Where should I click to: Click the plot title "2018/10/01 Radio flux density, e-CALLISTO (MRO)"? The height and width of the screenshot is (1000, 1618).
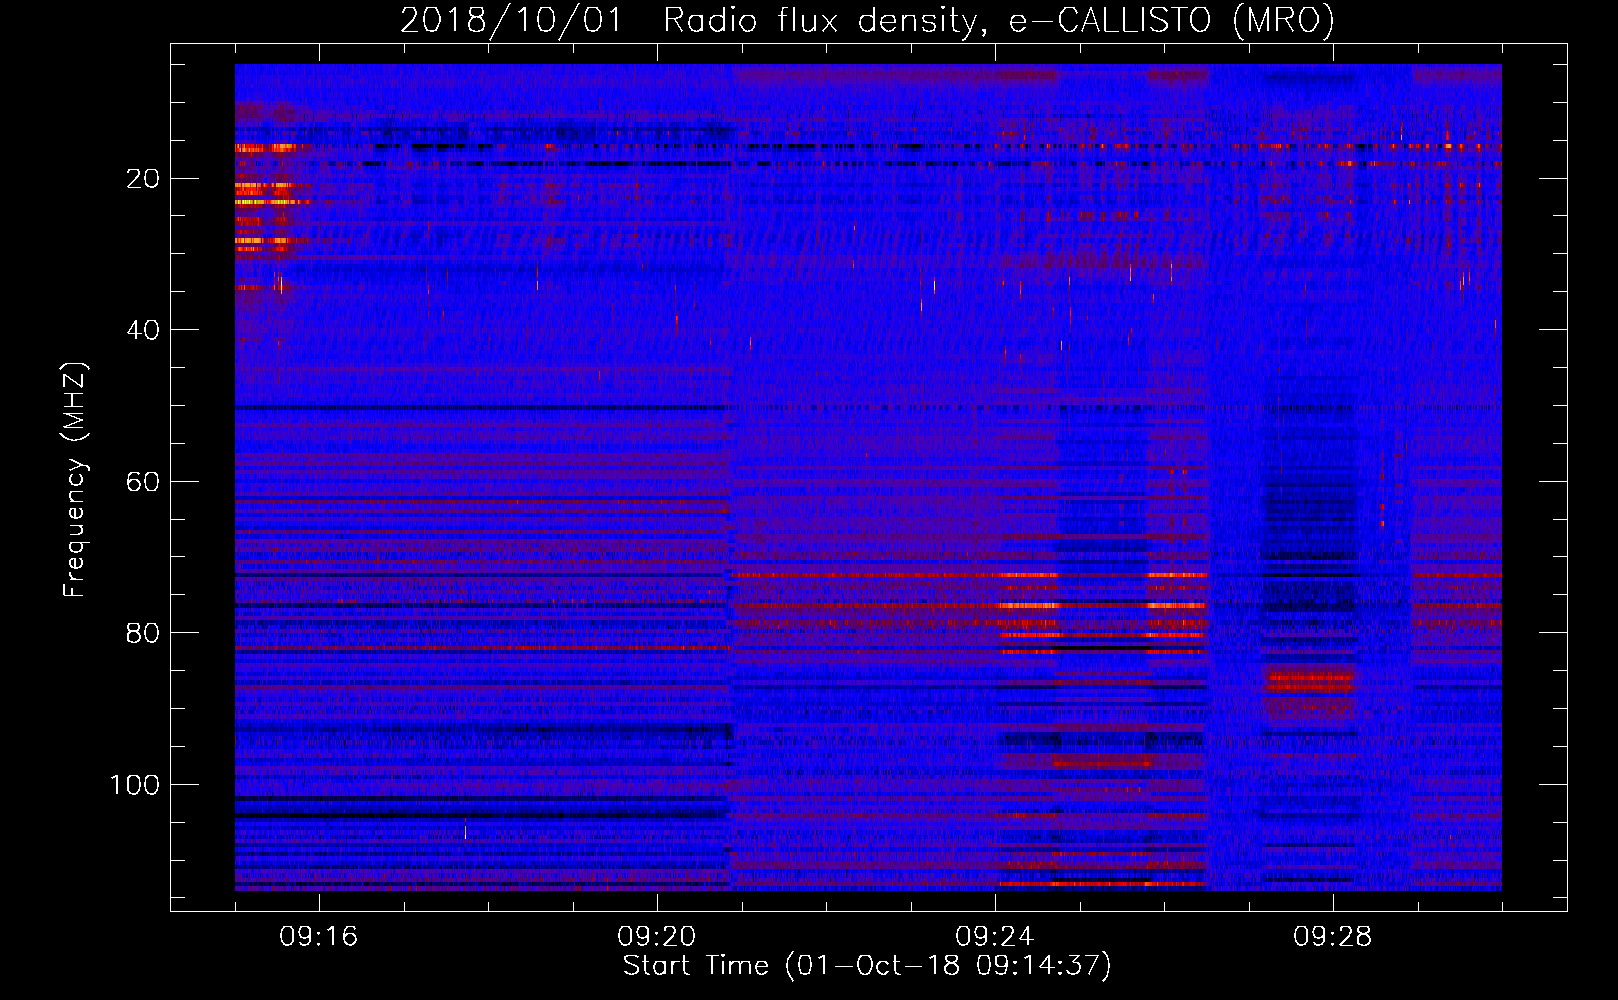(867, 21)
